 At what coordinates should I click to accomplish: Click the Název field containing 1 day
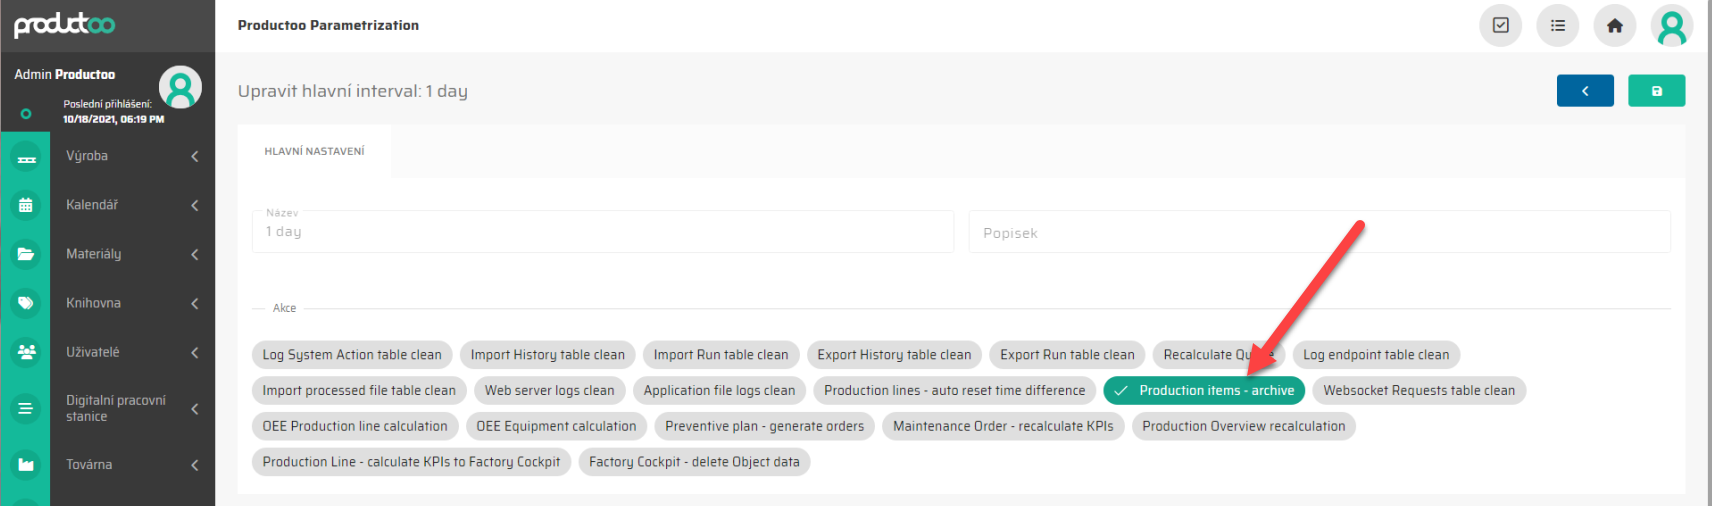(x=603, y=232)
